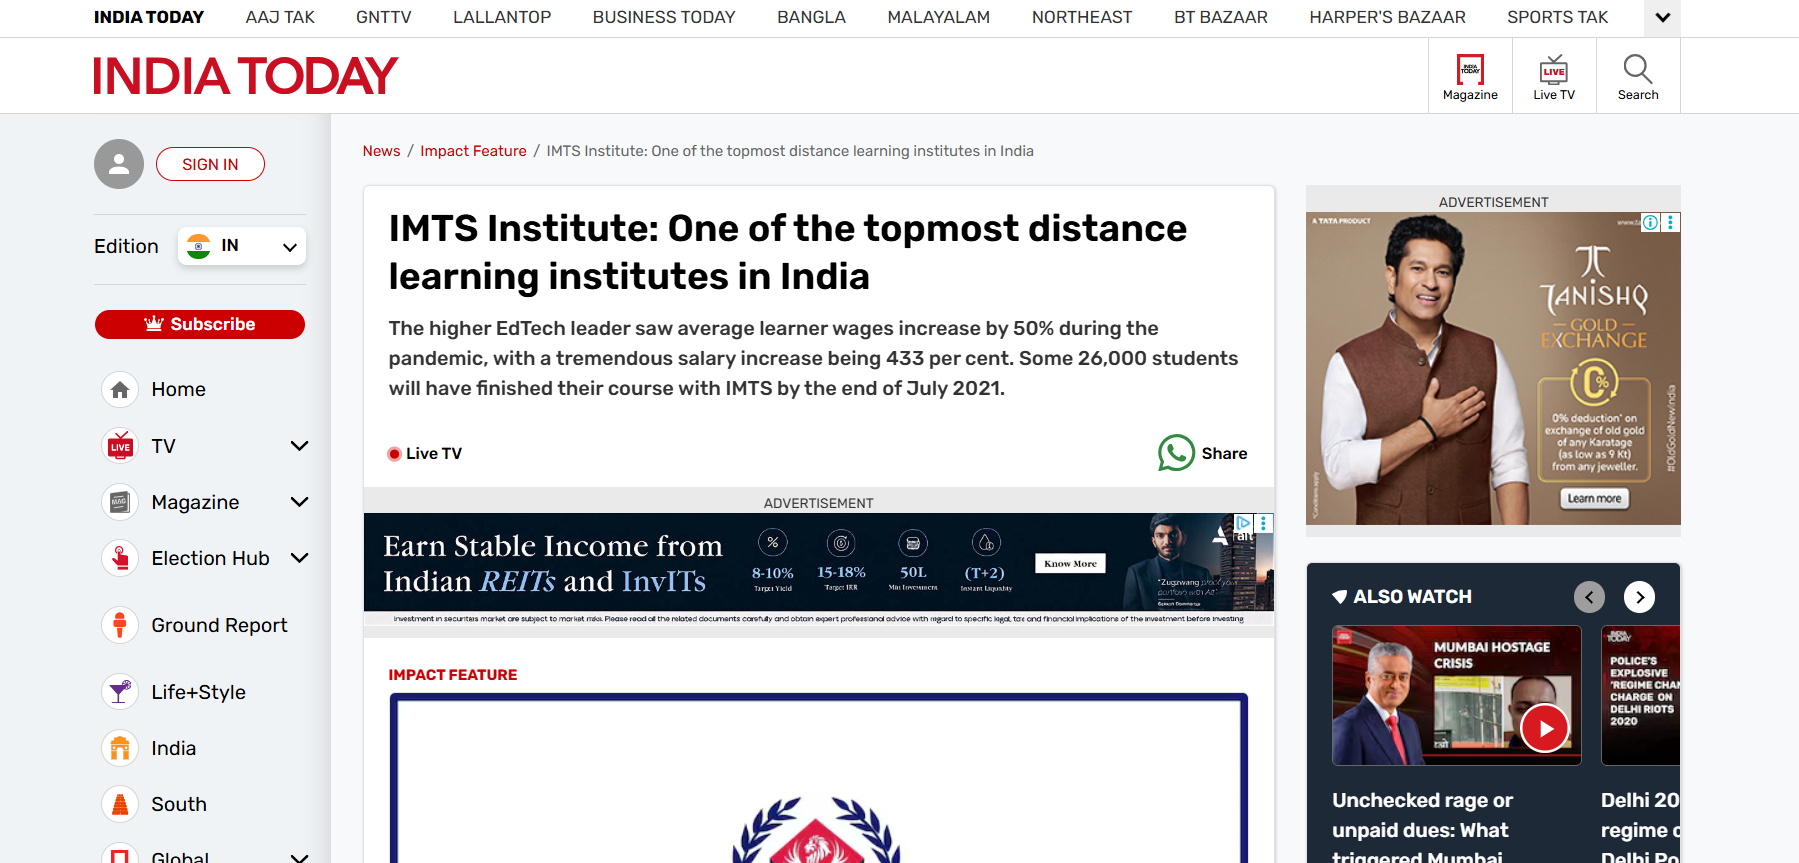Click the red Subscribe button
This screenshot has height=863, width=1799.
point(200,324)
